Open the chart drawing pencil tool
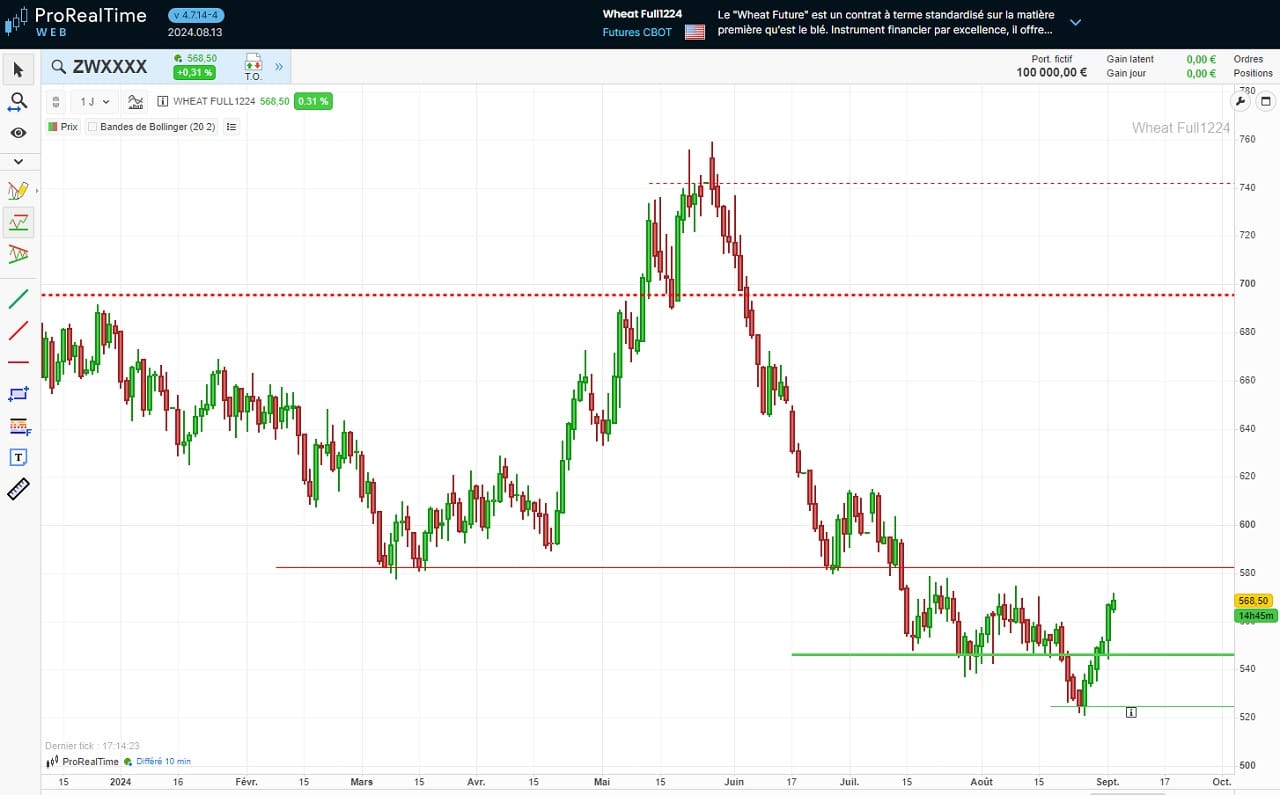Image resolution: width=1280 pixels, height=795 pixels. pos(18,190)
